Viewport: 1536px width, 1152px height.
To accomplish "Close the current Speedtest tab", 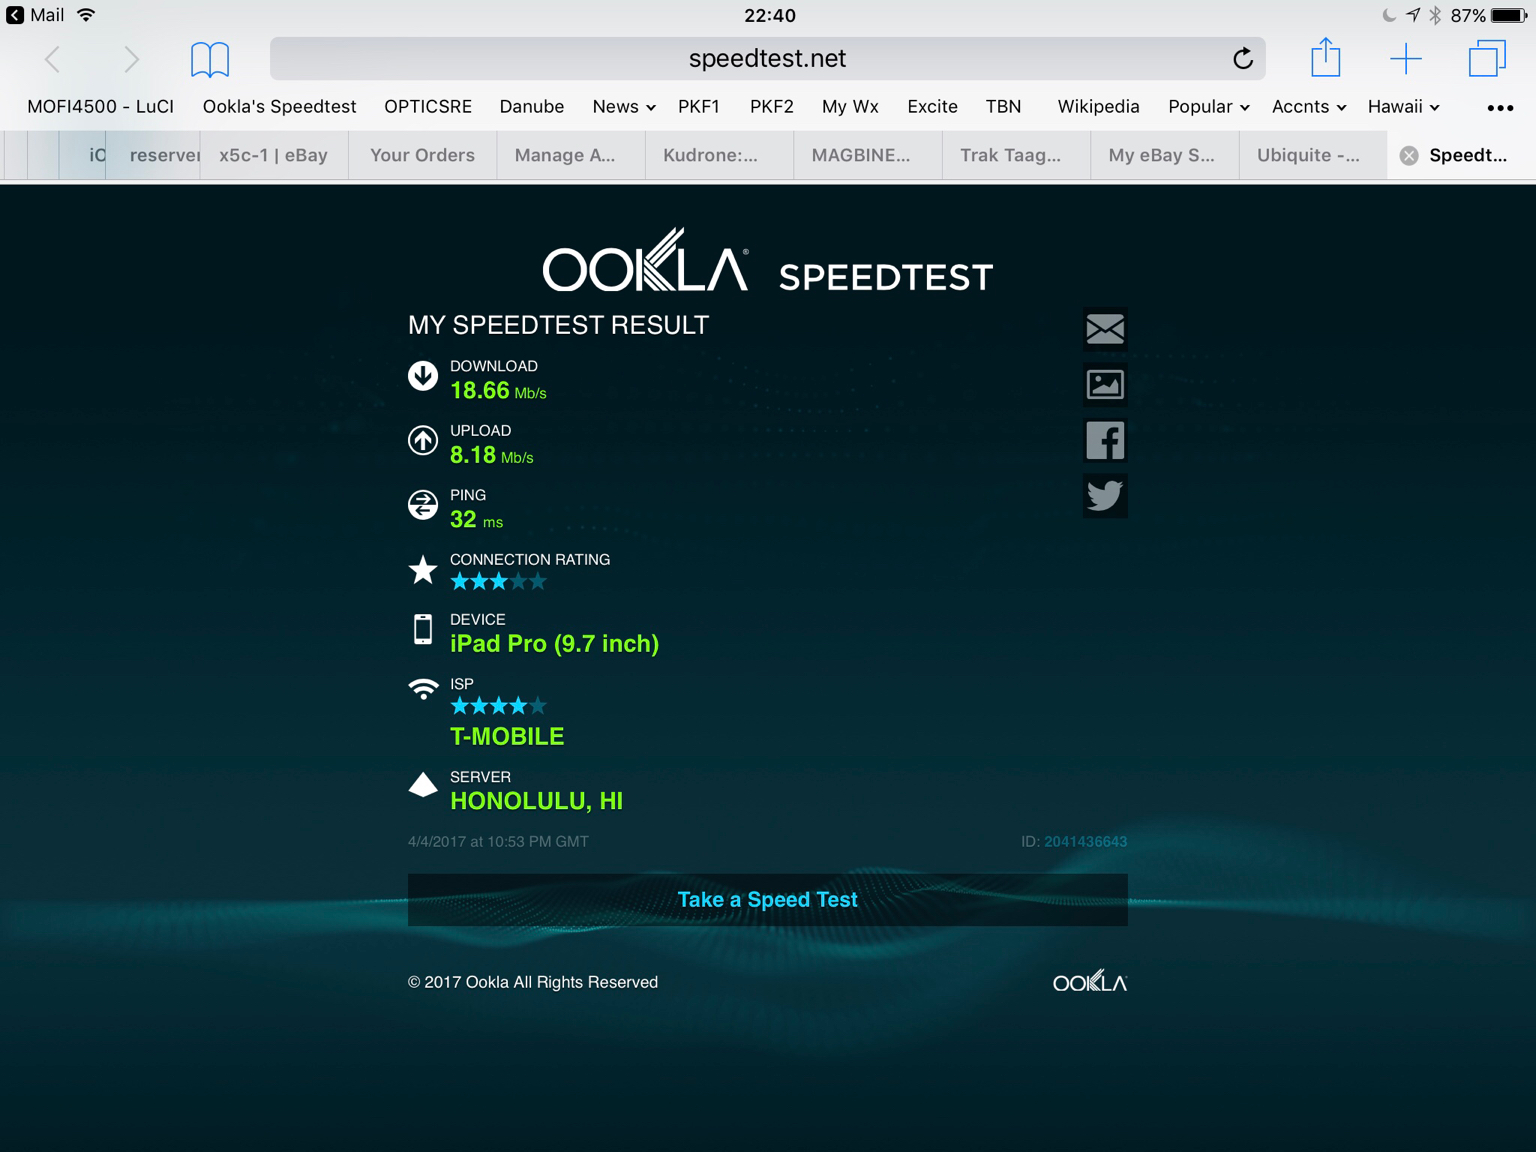I will click(x=1409, y=155).
